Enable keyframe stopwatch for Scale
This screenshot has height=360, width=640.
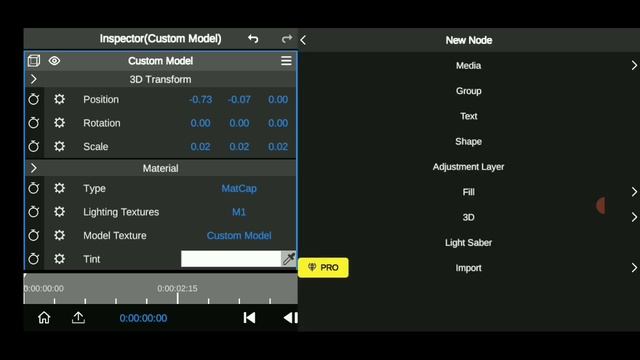[34, 147]
